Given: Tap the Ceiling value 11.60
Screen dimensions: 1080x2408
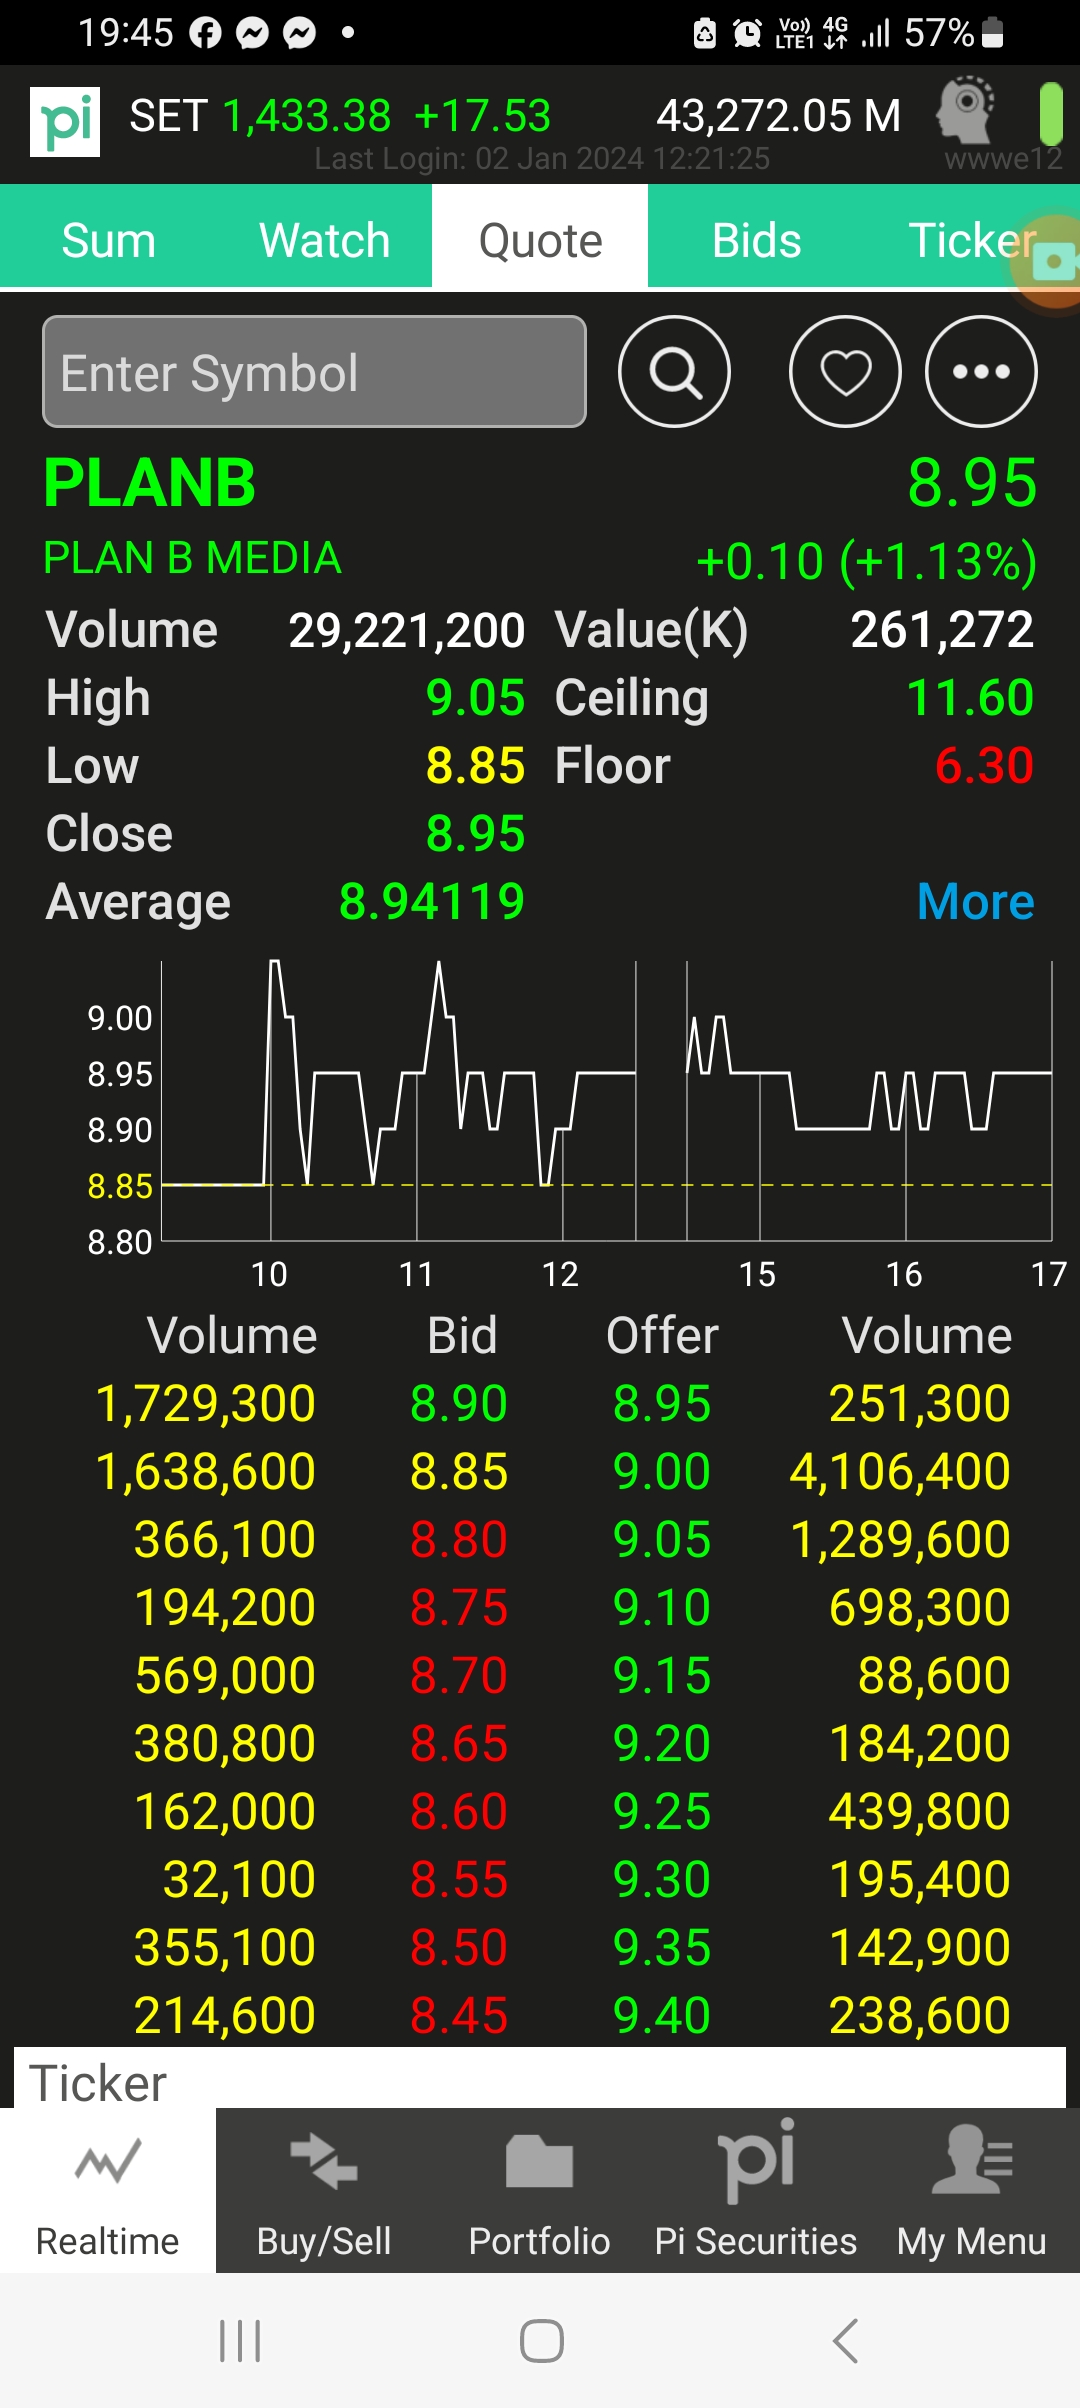Looking at the screenshot, I should coord(970,698).
